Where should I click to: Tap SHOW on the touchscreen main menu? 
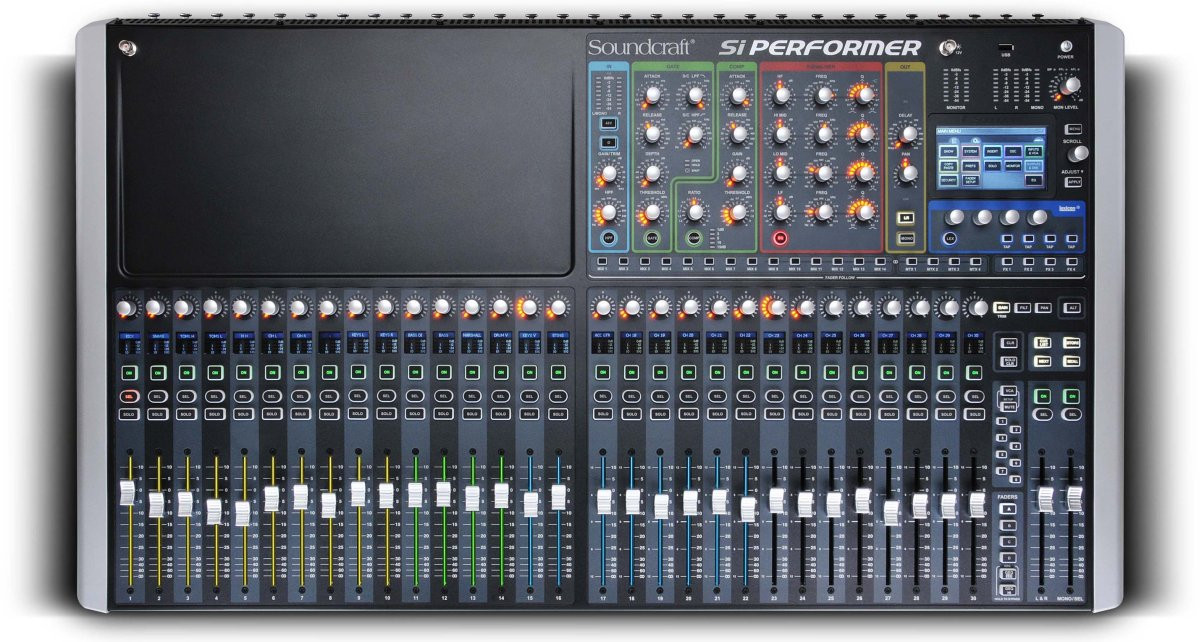pyautogui.click(x=946, y=150)
